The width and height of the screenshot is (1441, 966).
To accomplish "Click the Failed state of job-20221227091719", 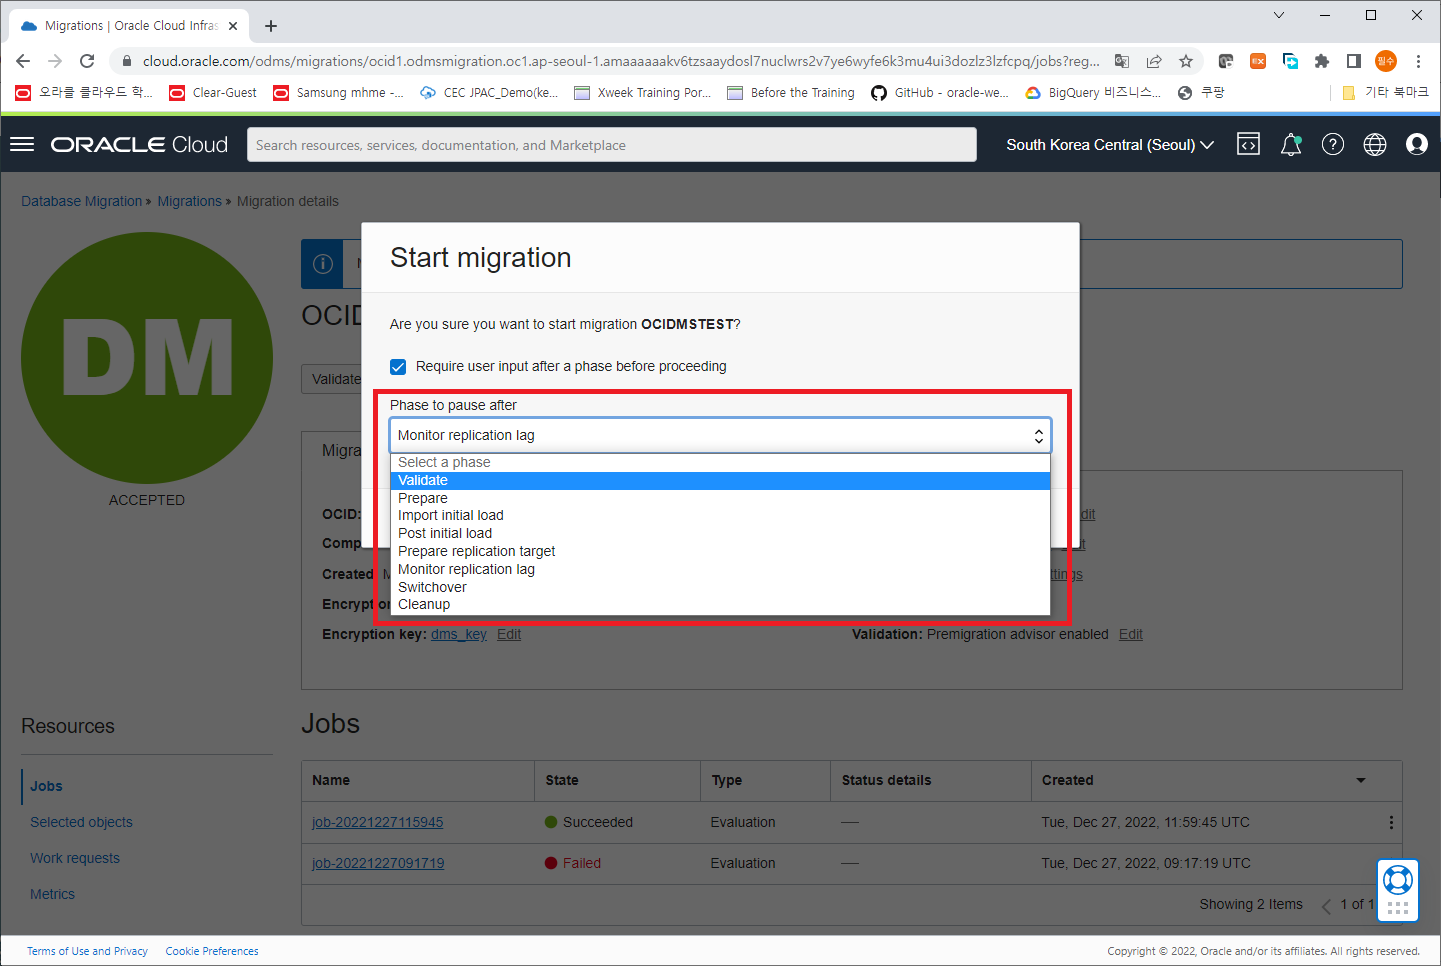I will 573,863.
